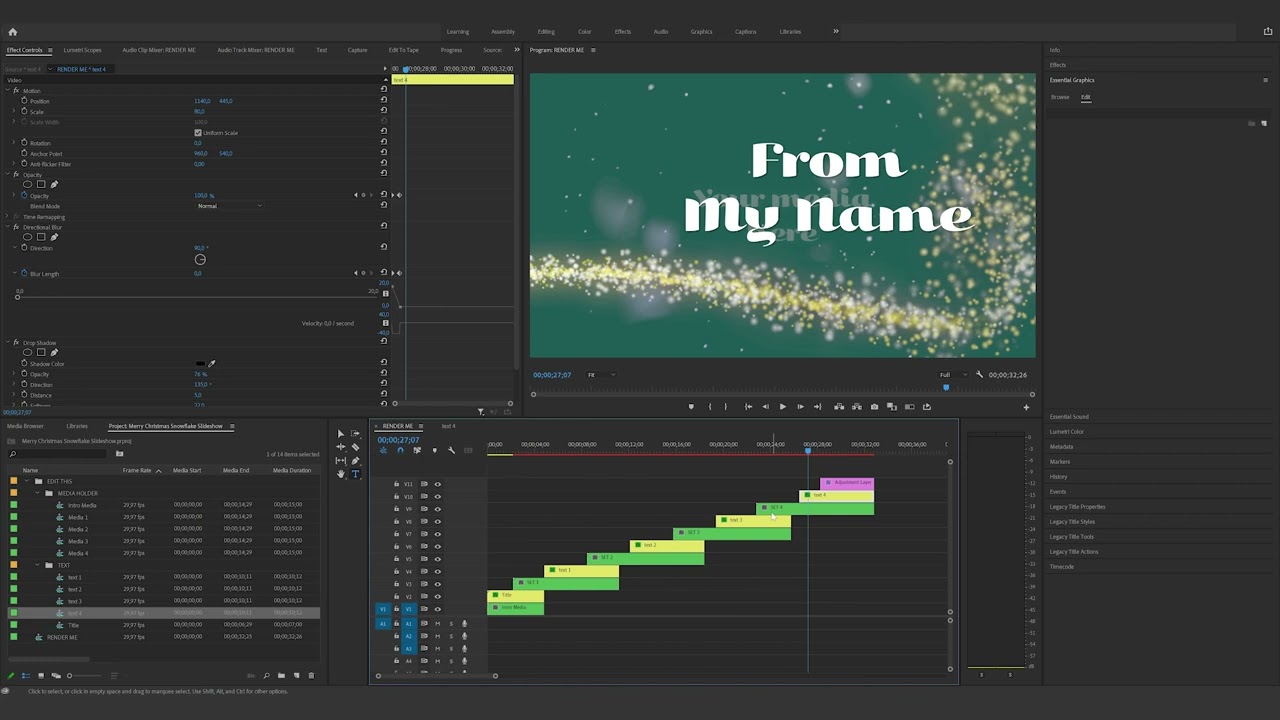
Task: Toggle lock on track V10
Action: [396, 497]
